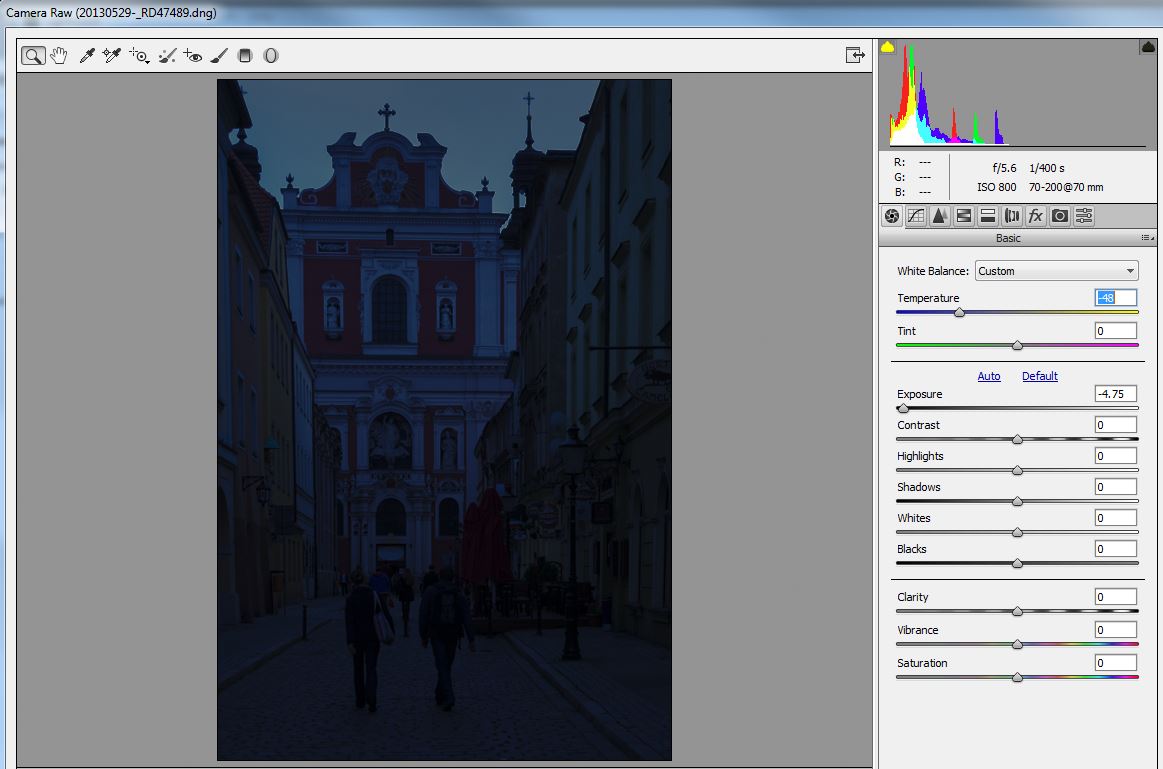Switch to HSL / Grayscale panel

point(963,216)
